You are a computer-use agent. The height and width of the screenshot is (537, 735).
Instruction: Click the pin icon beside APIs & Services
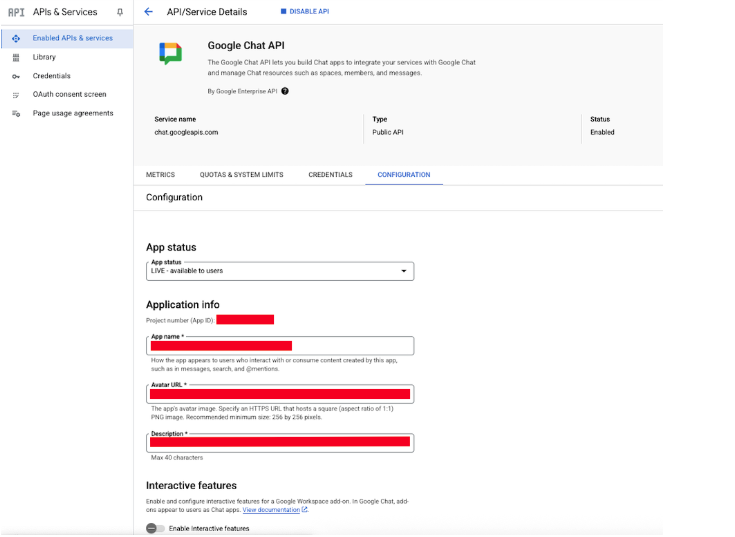pyautogui.click(x=120, y=12)
